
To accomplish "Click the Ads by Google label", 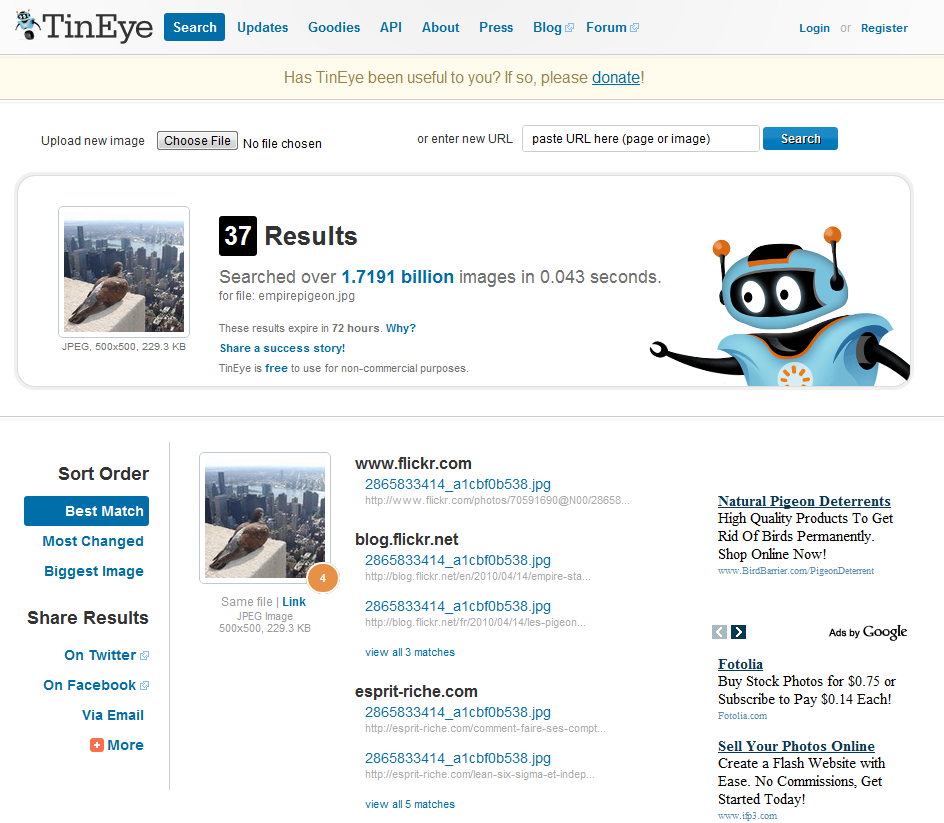I will tap(868, 632).
